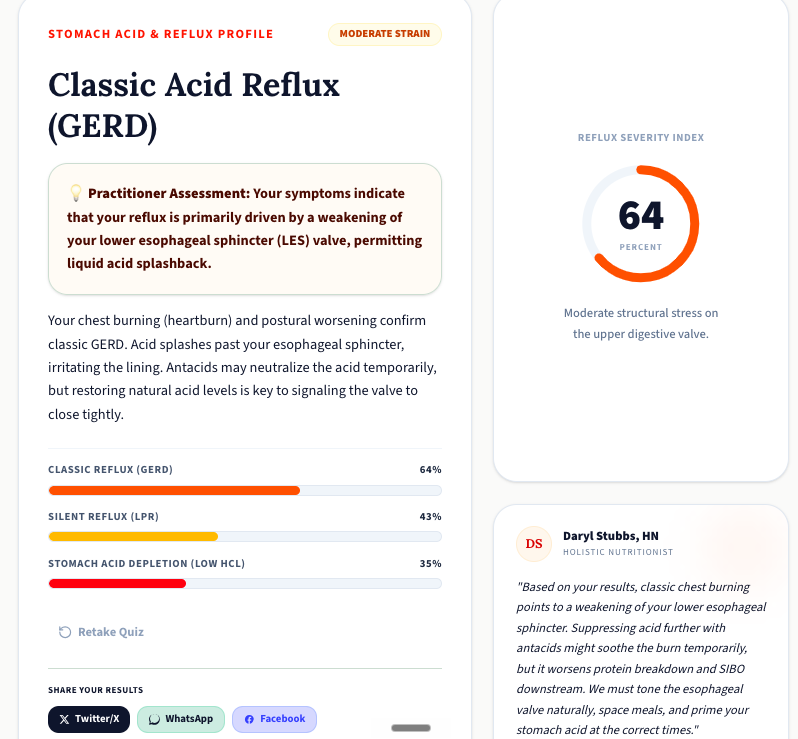Viewport: 798px width, 739px height.
Task: Share results on Twitter/X
Action: (x=89, y=719)
